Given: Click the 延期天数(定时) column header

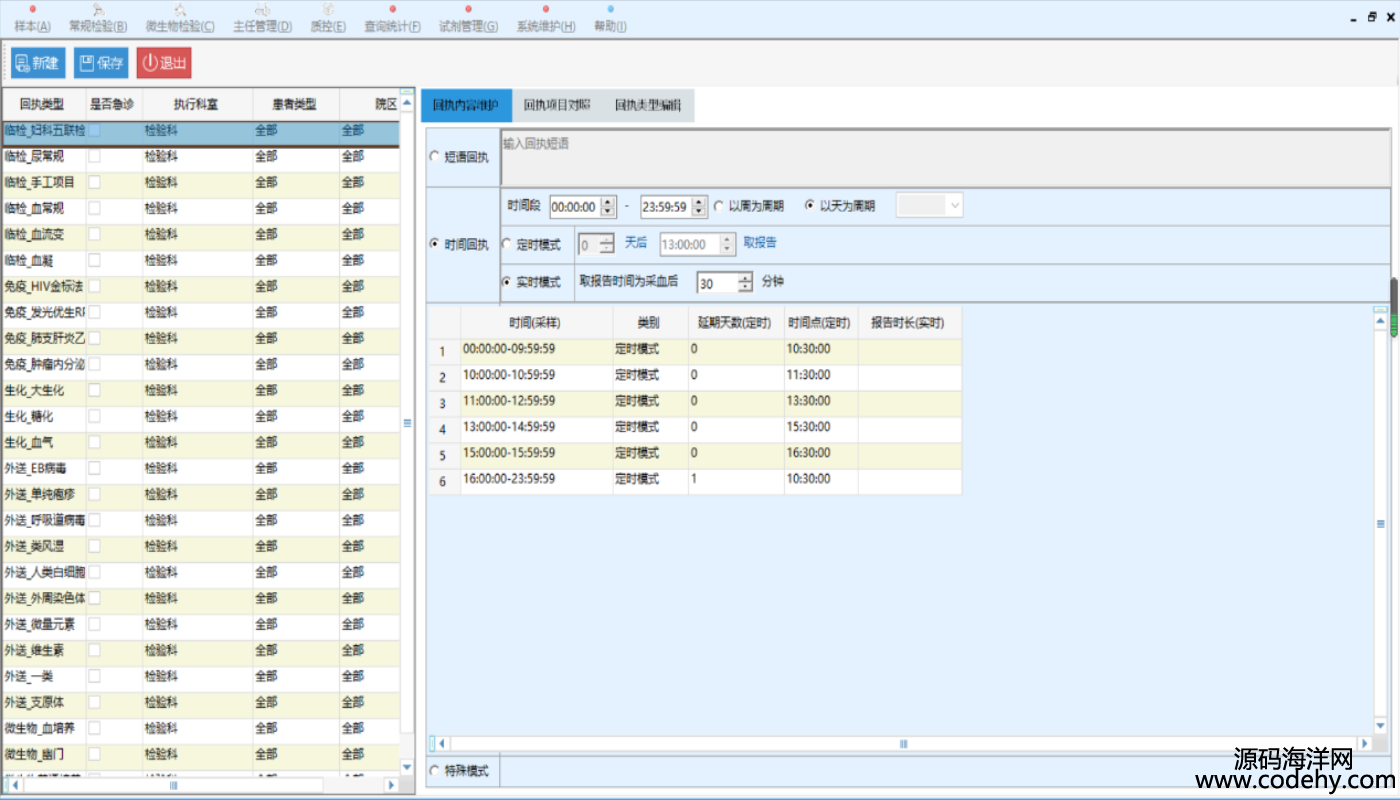Looking at the screenshot, I should (735, 323).
